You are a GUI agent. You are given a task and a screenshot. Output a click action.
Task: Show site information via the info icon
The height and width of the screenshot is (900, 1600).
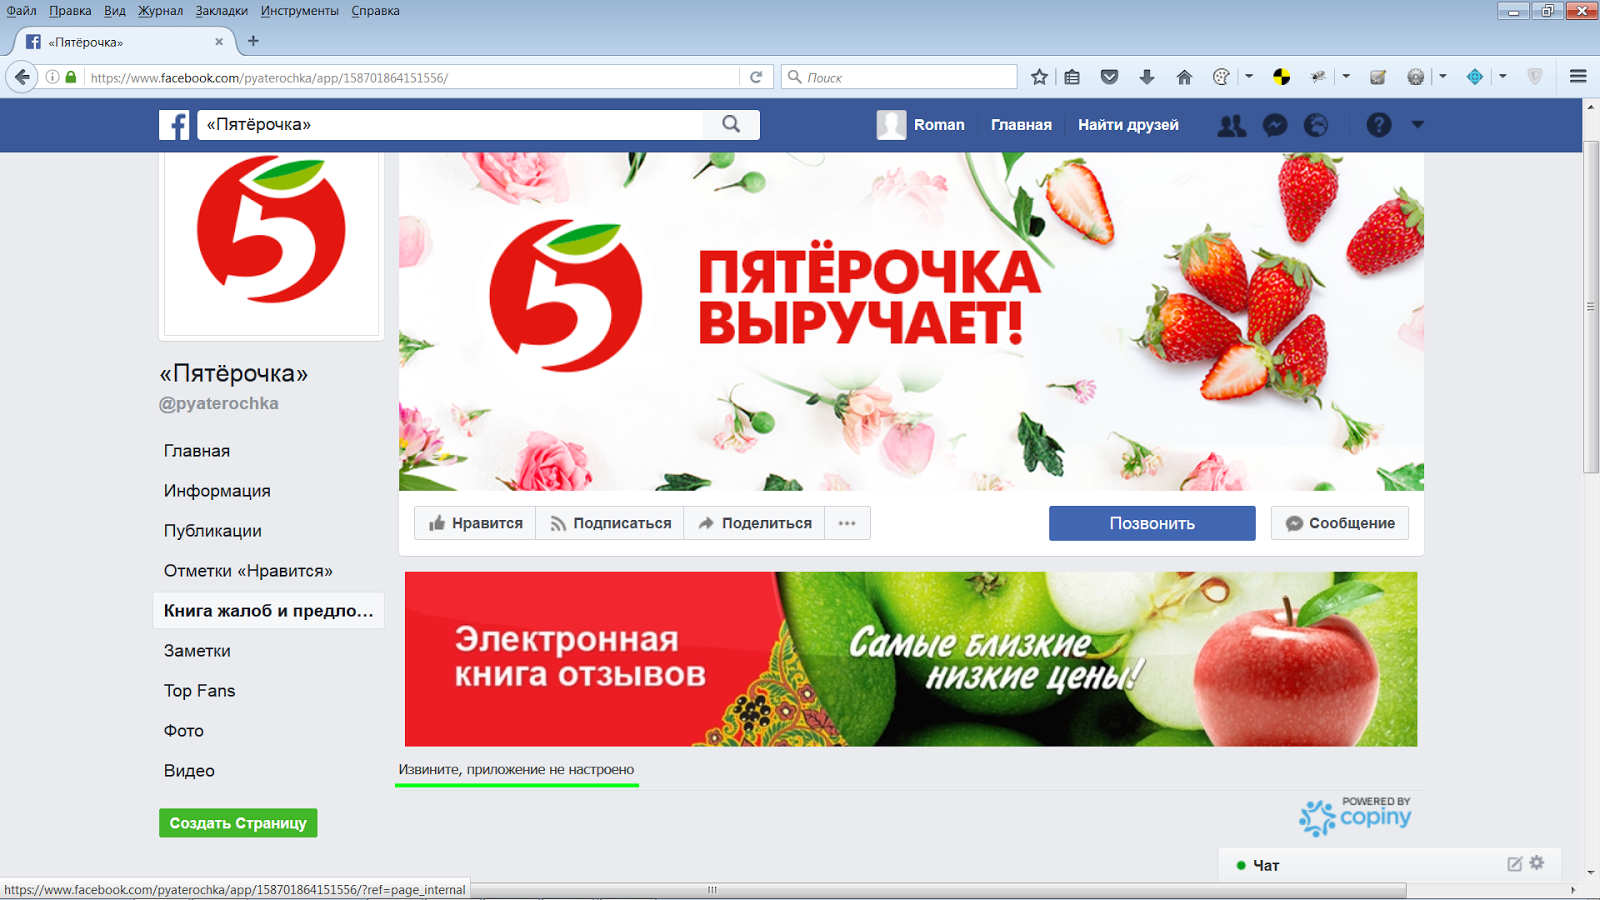click(x=52, y=77)
